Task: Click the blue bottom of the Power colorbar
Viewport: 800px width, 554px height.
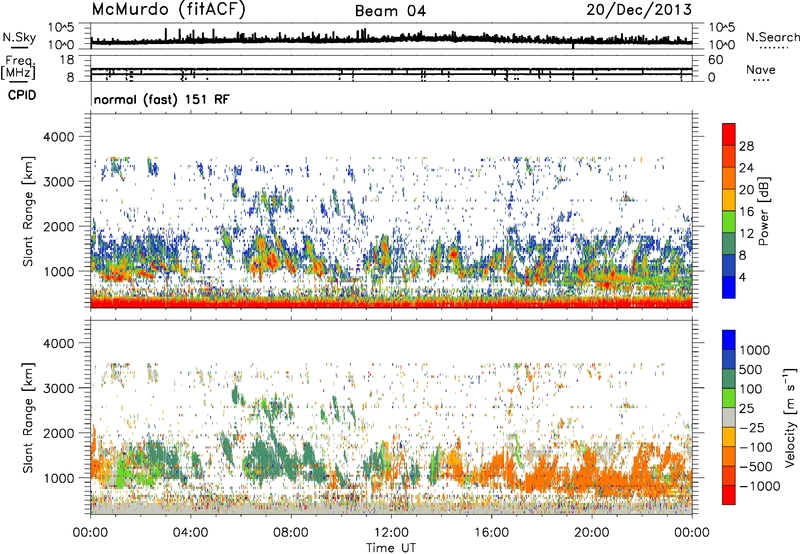Action: point(729,287)
